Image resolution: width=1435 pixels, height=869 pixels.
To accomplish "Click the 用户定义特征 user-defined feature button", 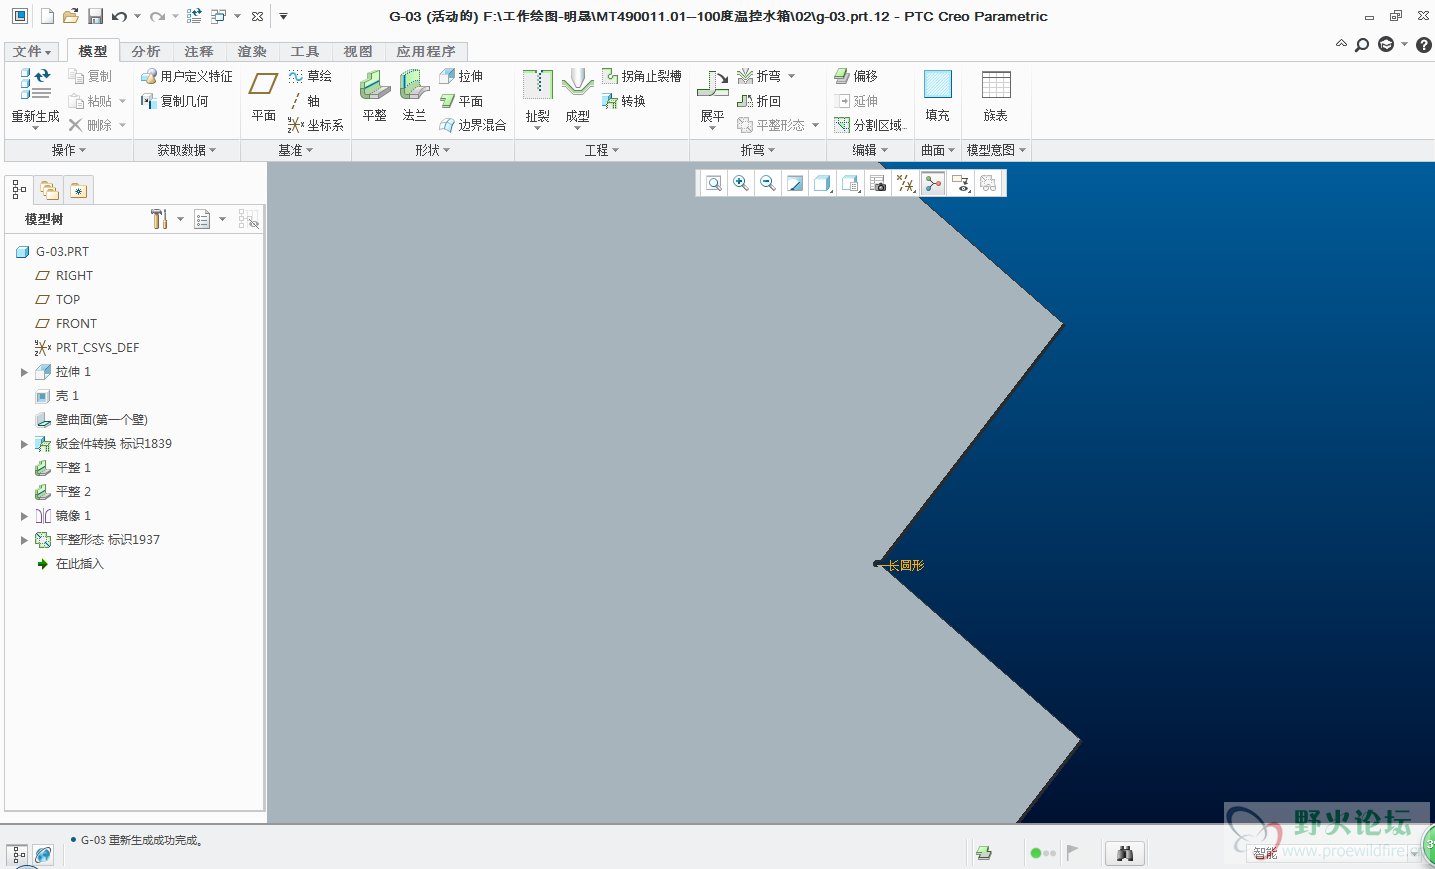I will [187, 76].
